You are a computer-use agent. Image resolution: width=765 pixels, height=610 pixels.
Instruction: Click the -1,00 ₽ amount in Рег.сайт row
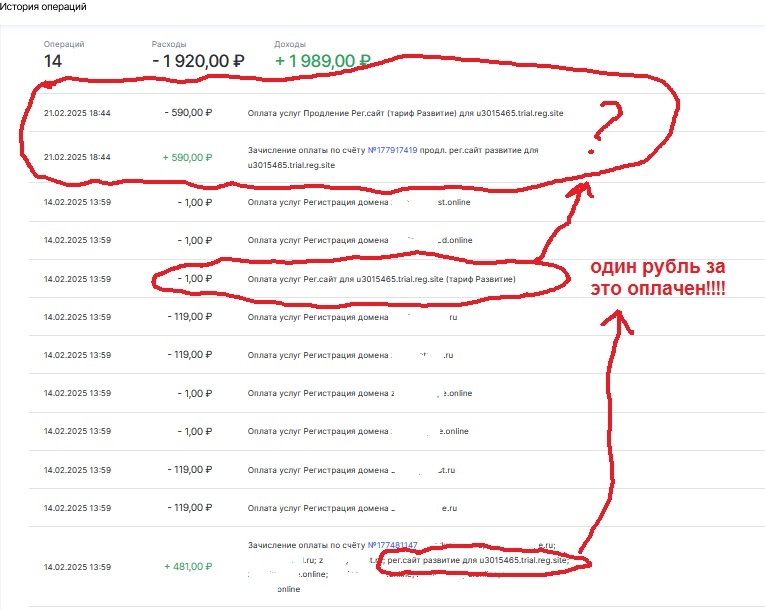(x=195, y=279)
